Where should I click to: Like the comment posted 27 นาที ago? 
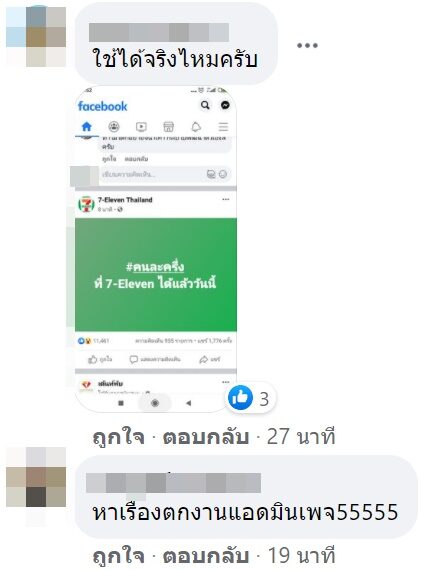[x=119, y=437]
